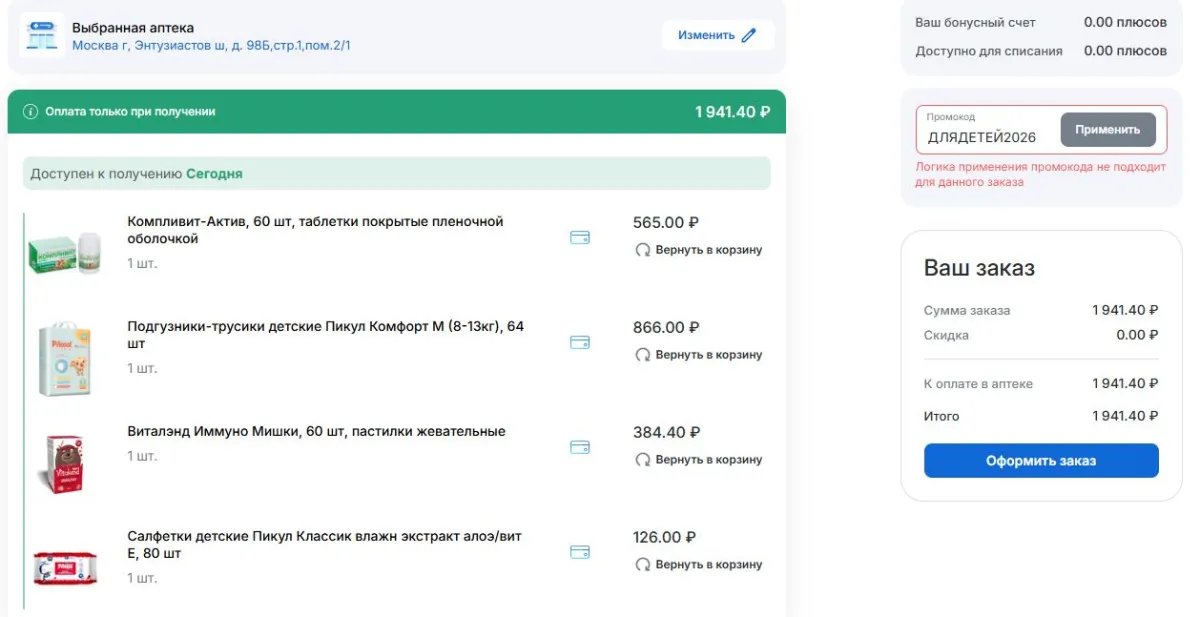Screen dimensions: 1200x617
Task: Click Изменить to change pharmacy
Action: pyautogui.click(x=718, y=35)
